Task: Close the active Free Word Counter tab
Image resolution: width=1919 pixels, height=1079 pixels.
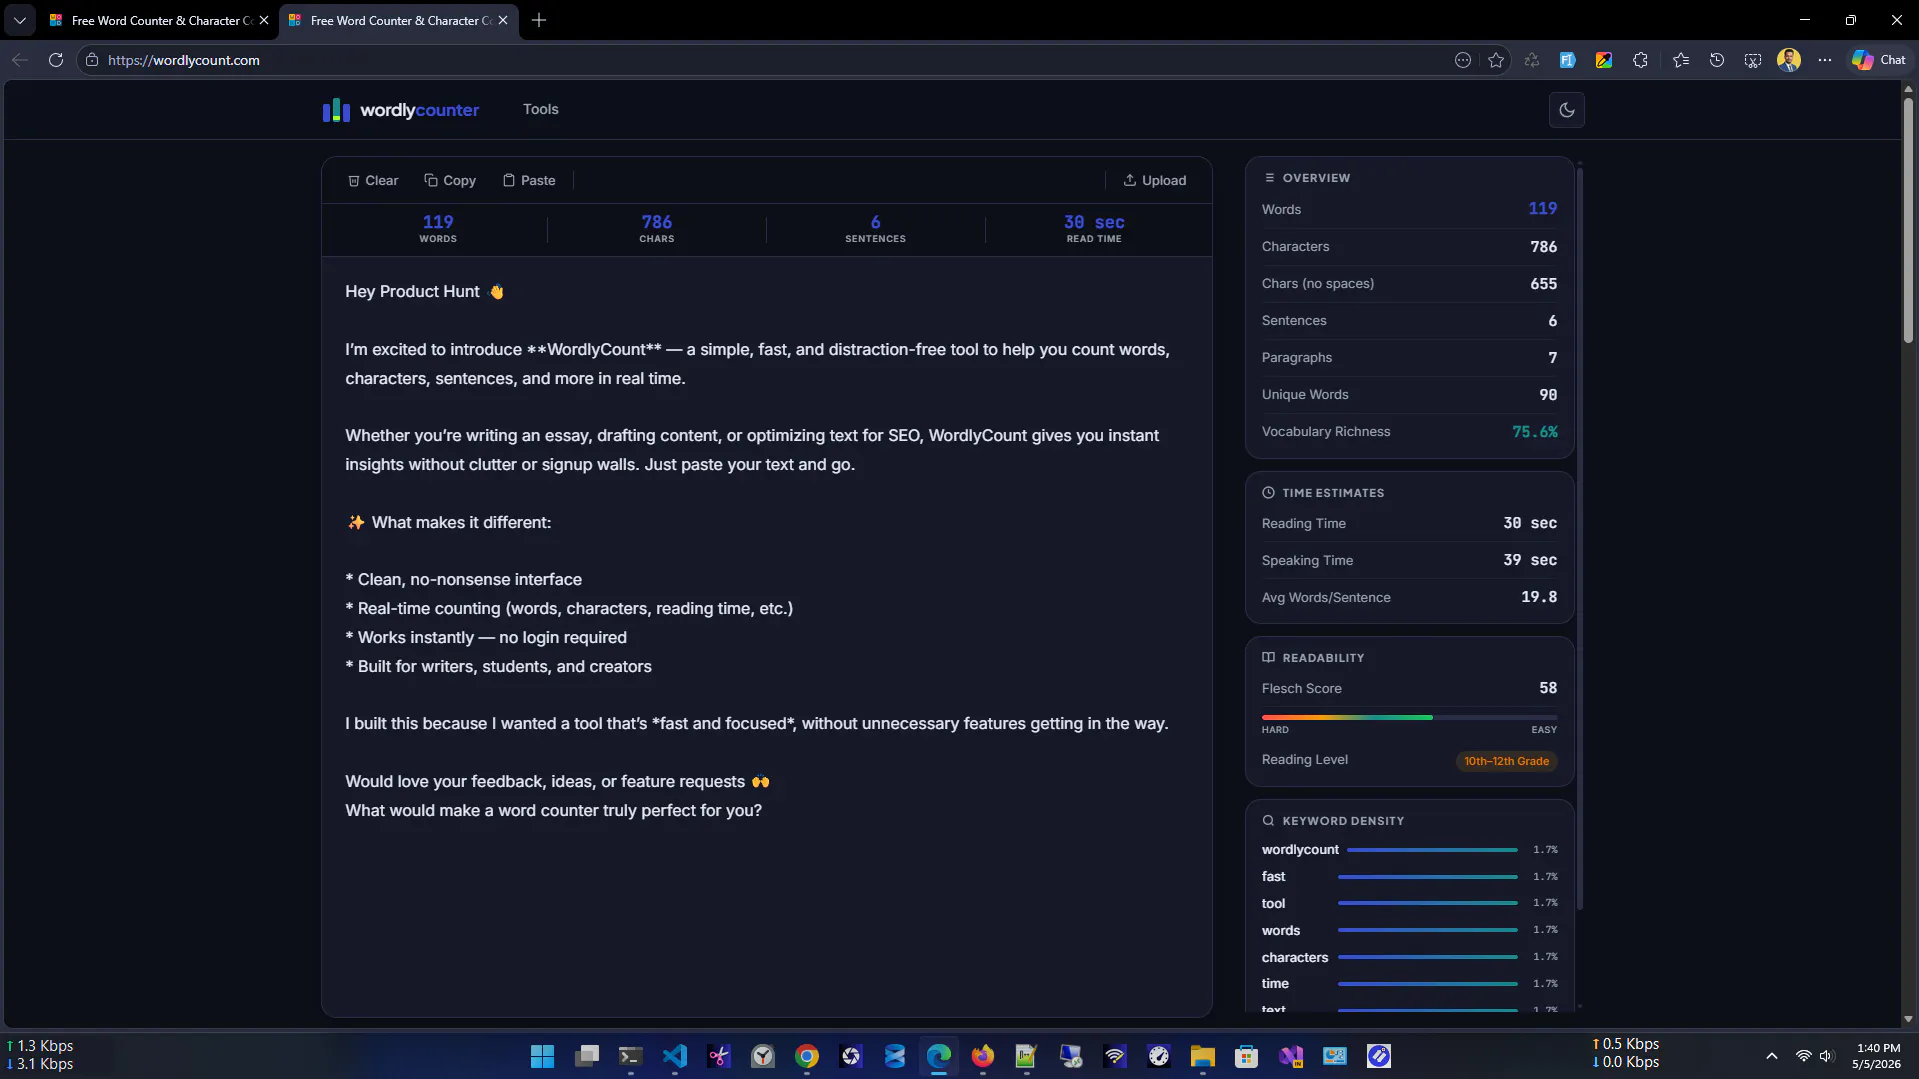Action: tap(503, 20)
